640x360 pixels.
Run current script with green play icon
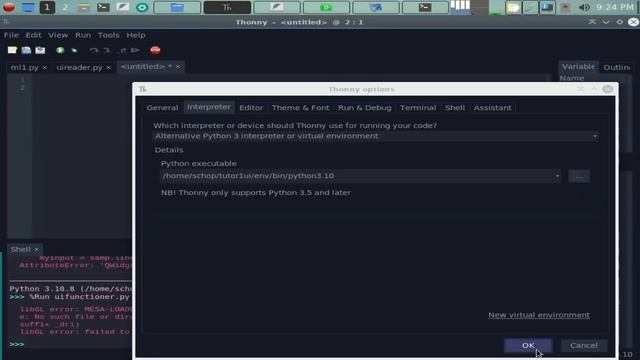pos(60,50)
